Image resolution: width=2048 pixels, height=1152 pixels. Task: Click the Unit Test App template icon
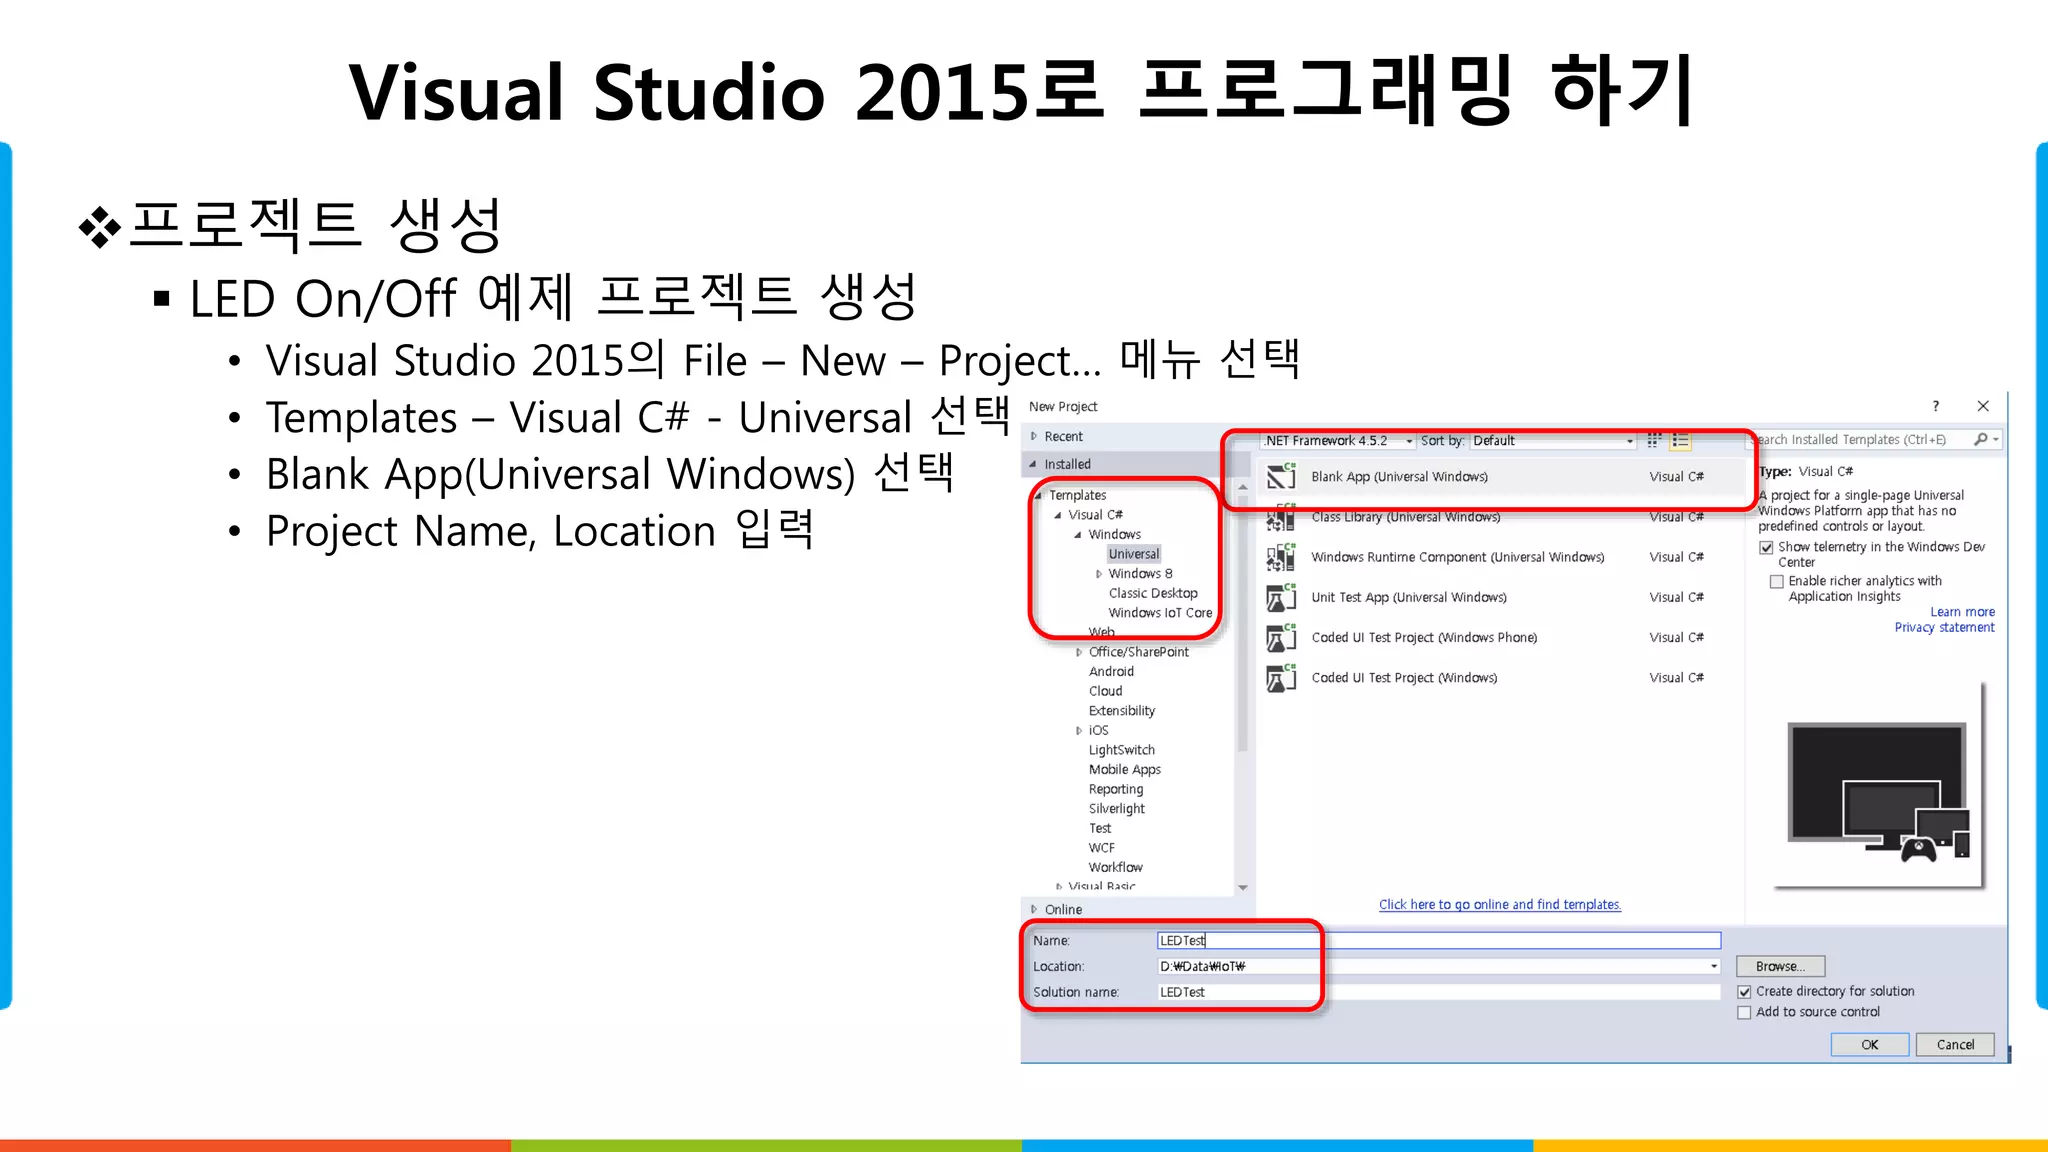[1281, 597]
